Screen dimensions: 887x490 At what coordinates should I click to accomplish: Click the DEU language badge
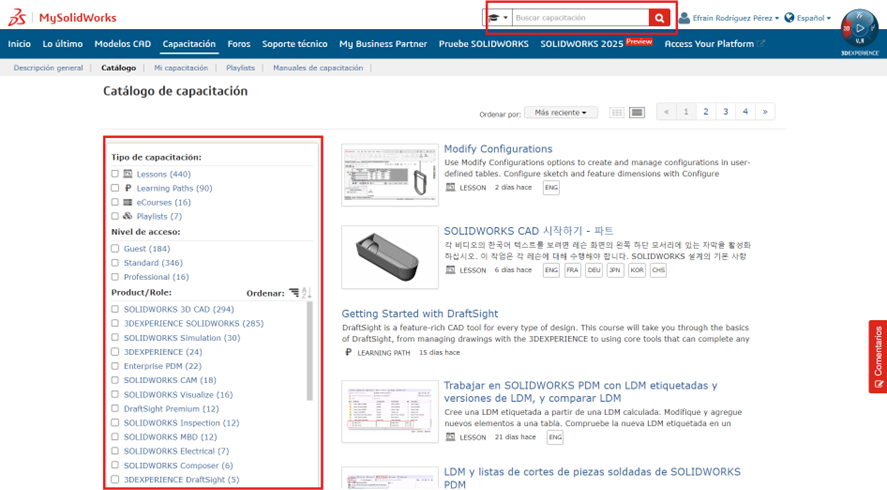pyautogui.click(x=594, y=270)
